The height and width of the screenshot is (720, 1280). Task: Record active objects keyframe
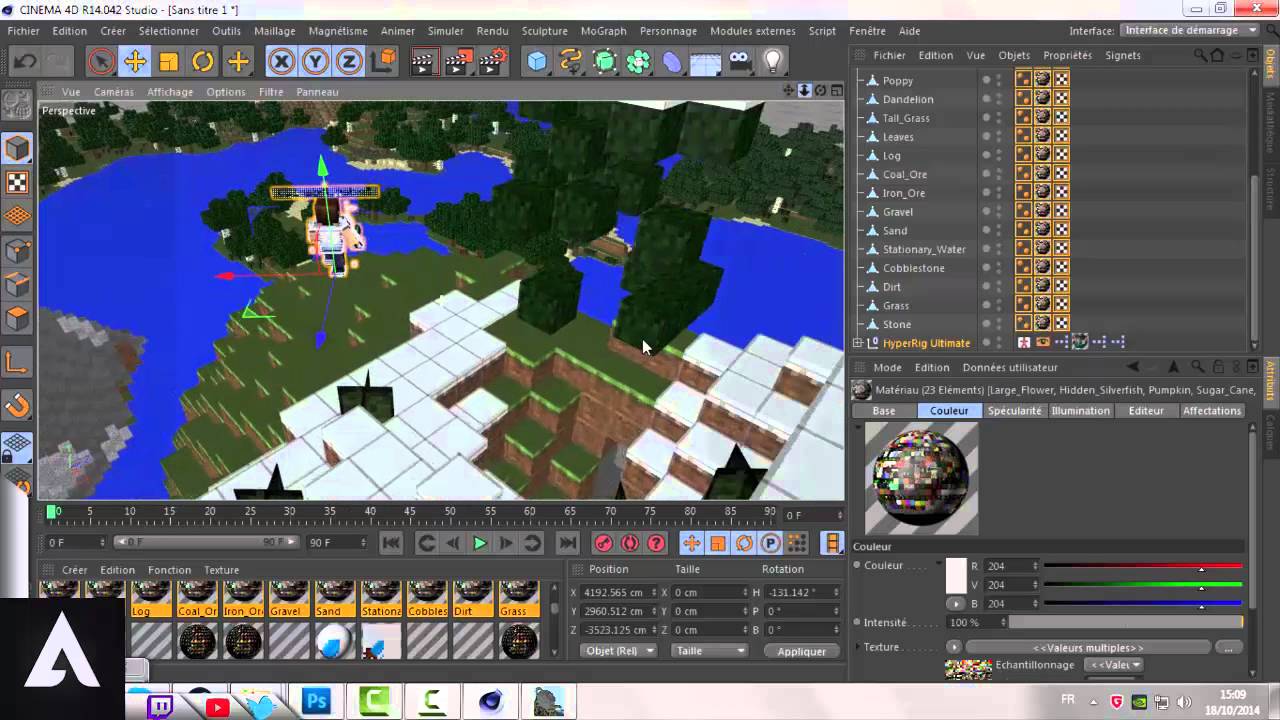(603, 543)
